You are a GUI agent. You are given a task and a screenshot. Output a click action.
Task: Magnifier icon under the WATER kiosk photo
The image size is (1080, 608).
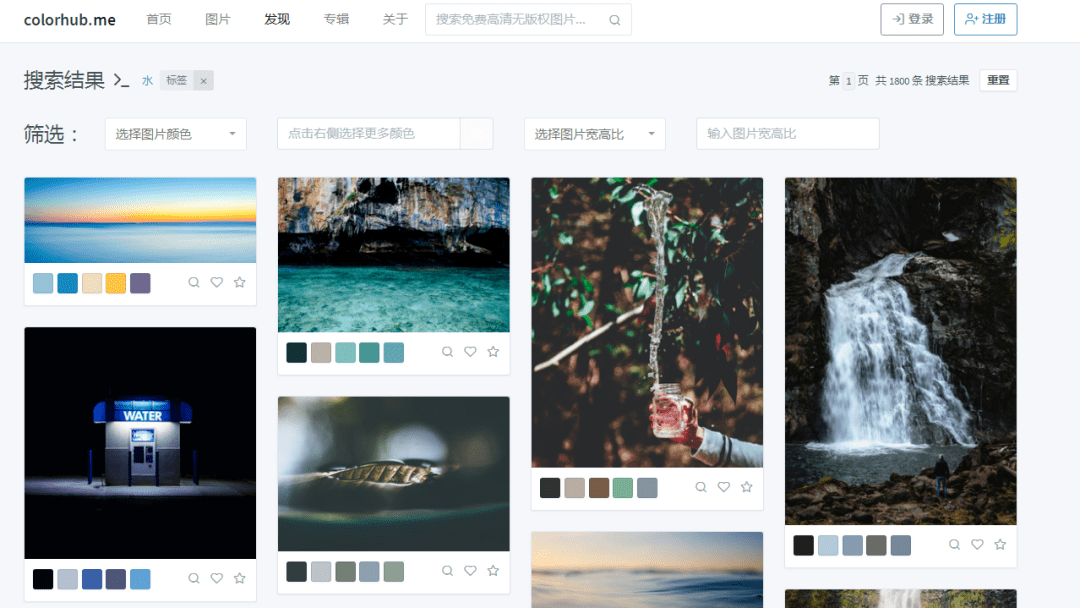coord(194,578)
